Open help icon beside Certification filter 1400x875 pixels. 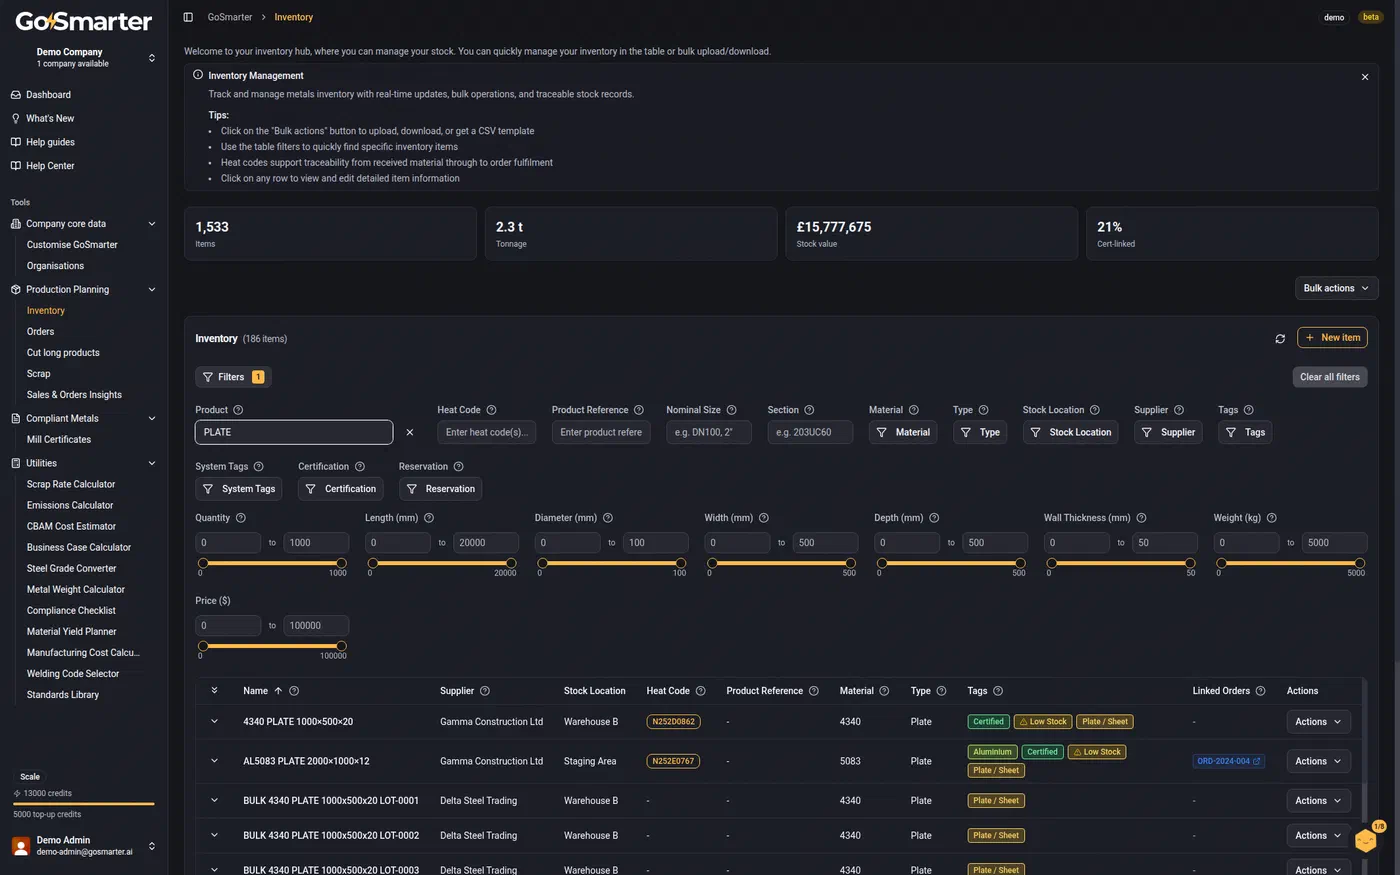coord(360,467)
